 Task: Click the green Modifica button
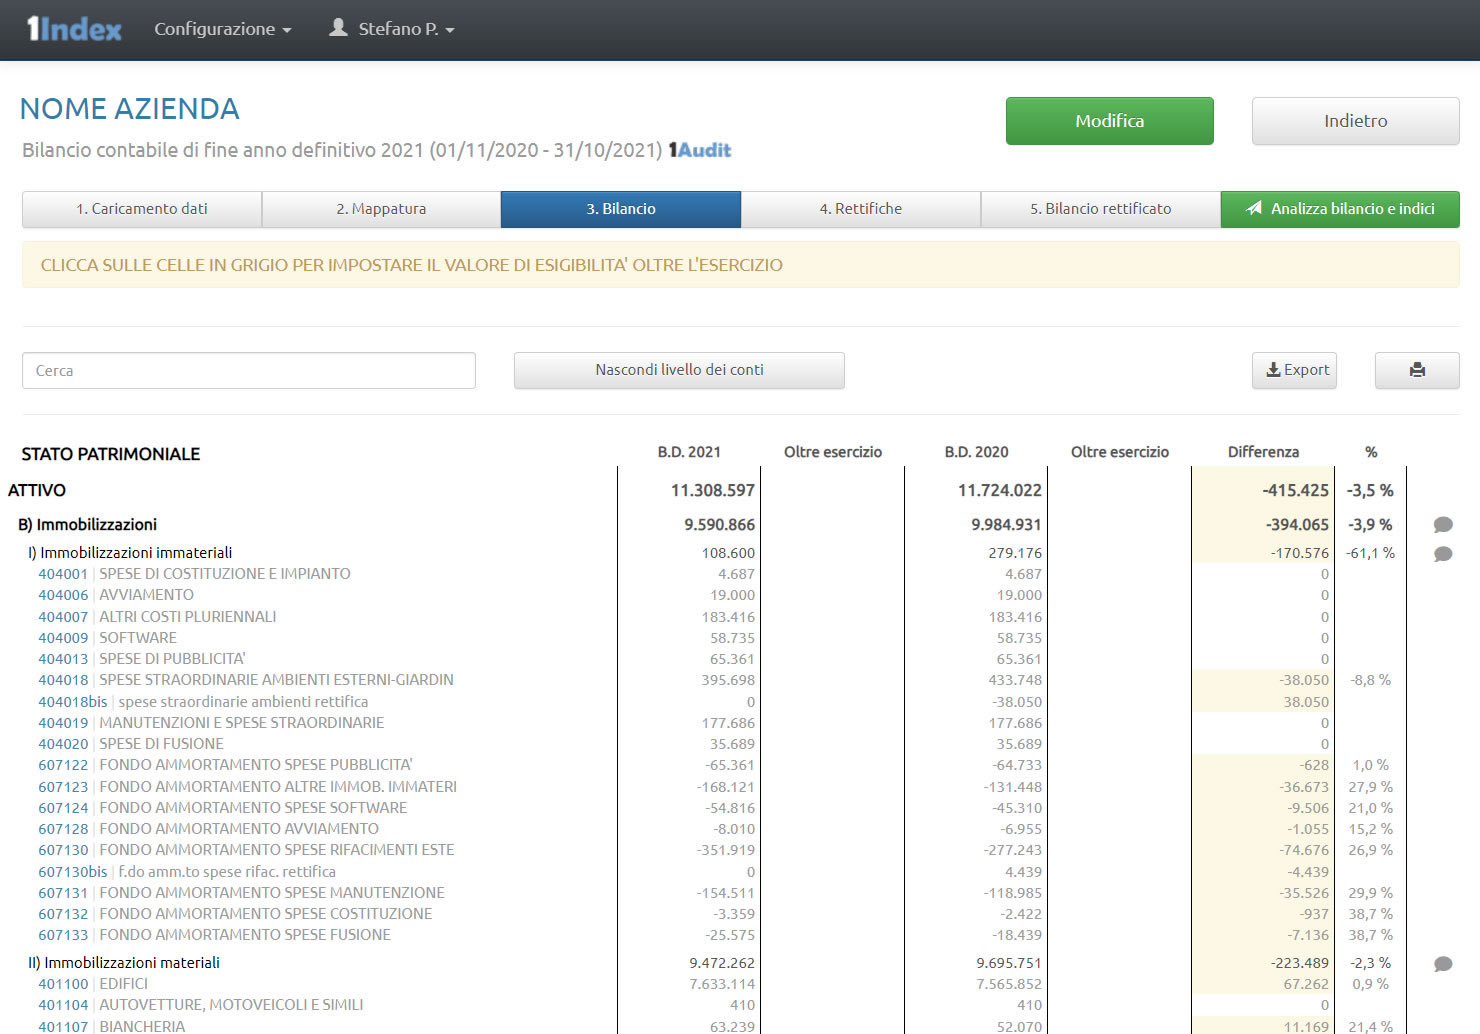tap(1110, 121)
